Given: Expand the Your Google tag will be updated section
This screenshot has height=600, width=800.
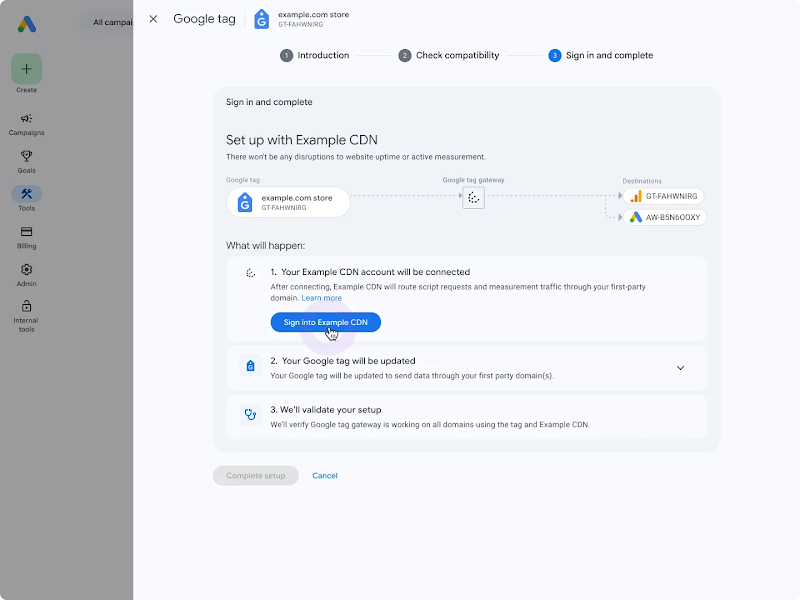Looking at the screenshot, I should (x=680, y=368).
